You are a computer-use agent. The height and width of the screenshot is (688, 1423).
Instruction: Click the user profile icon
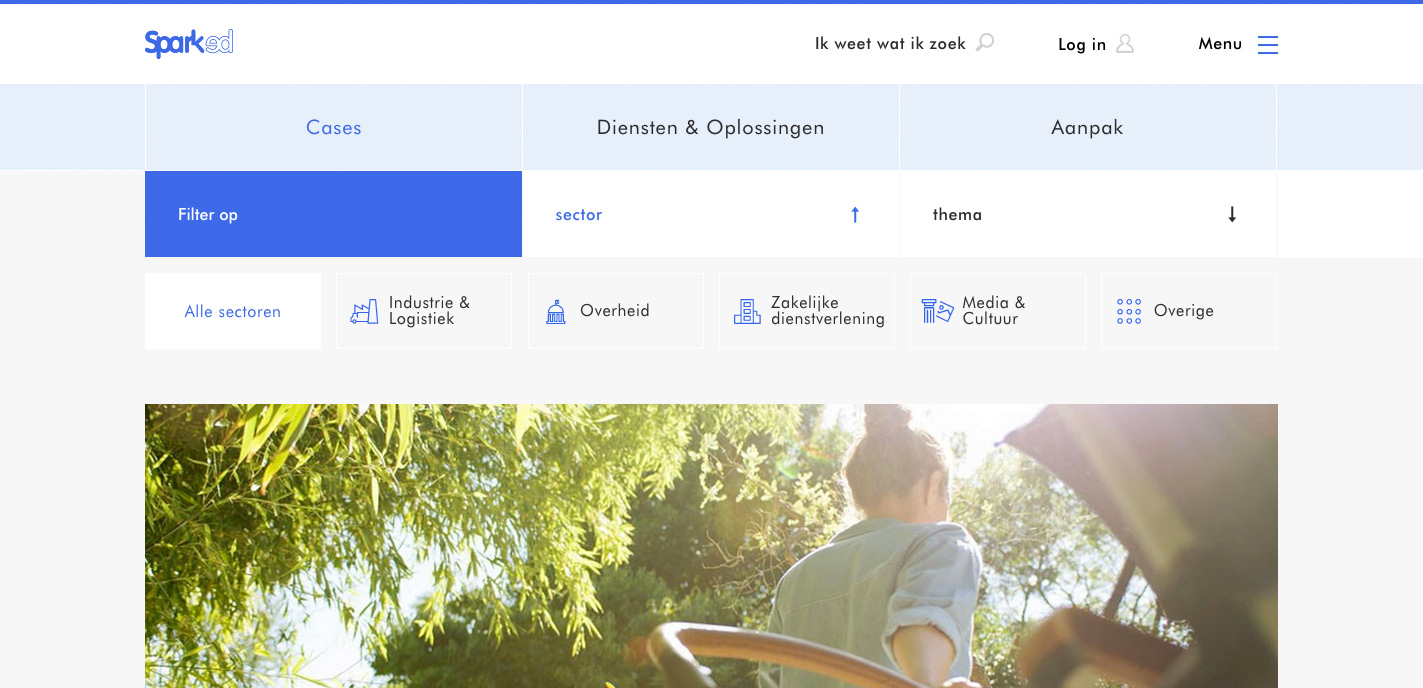coord(1125,44)
